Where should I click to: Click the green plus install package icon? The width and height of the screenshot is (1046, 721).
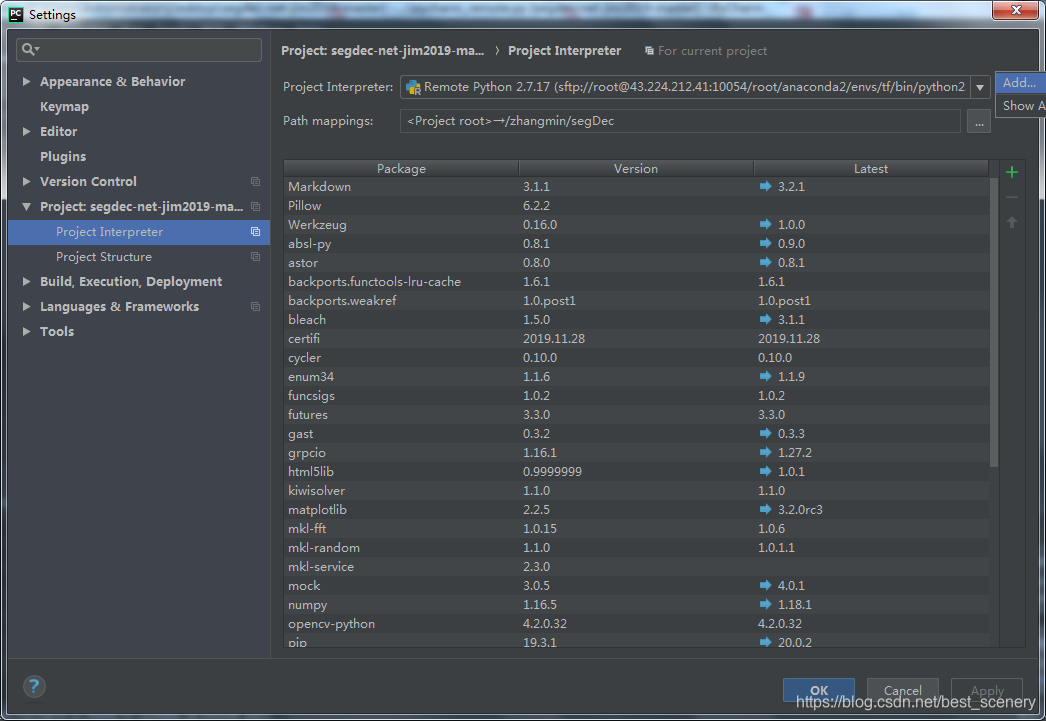[x=1011, y=172]
